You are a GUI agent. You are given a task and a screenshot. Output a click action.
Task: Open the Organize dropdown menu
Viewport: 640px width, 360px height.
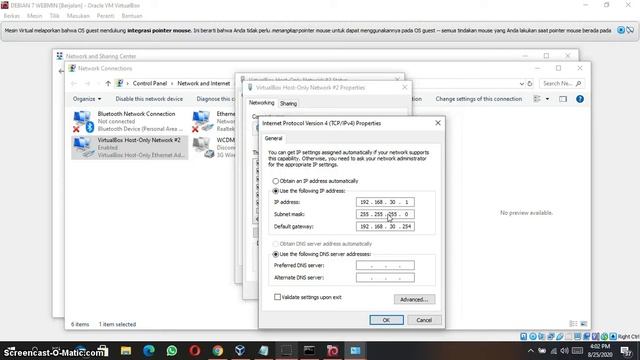pyautogui.click(x=87, y=99)
